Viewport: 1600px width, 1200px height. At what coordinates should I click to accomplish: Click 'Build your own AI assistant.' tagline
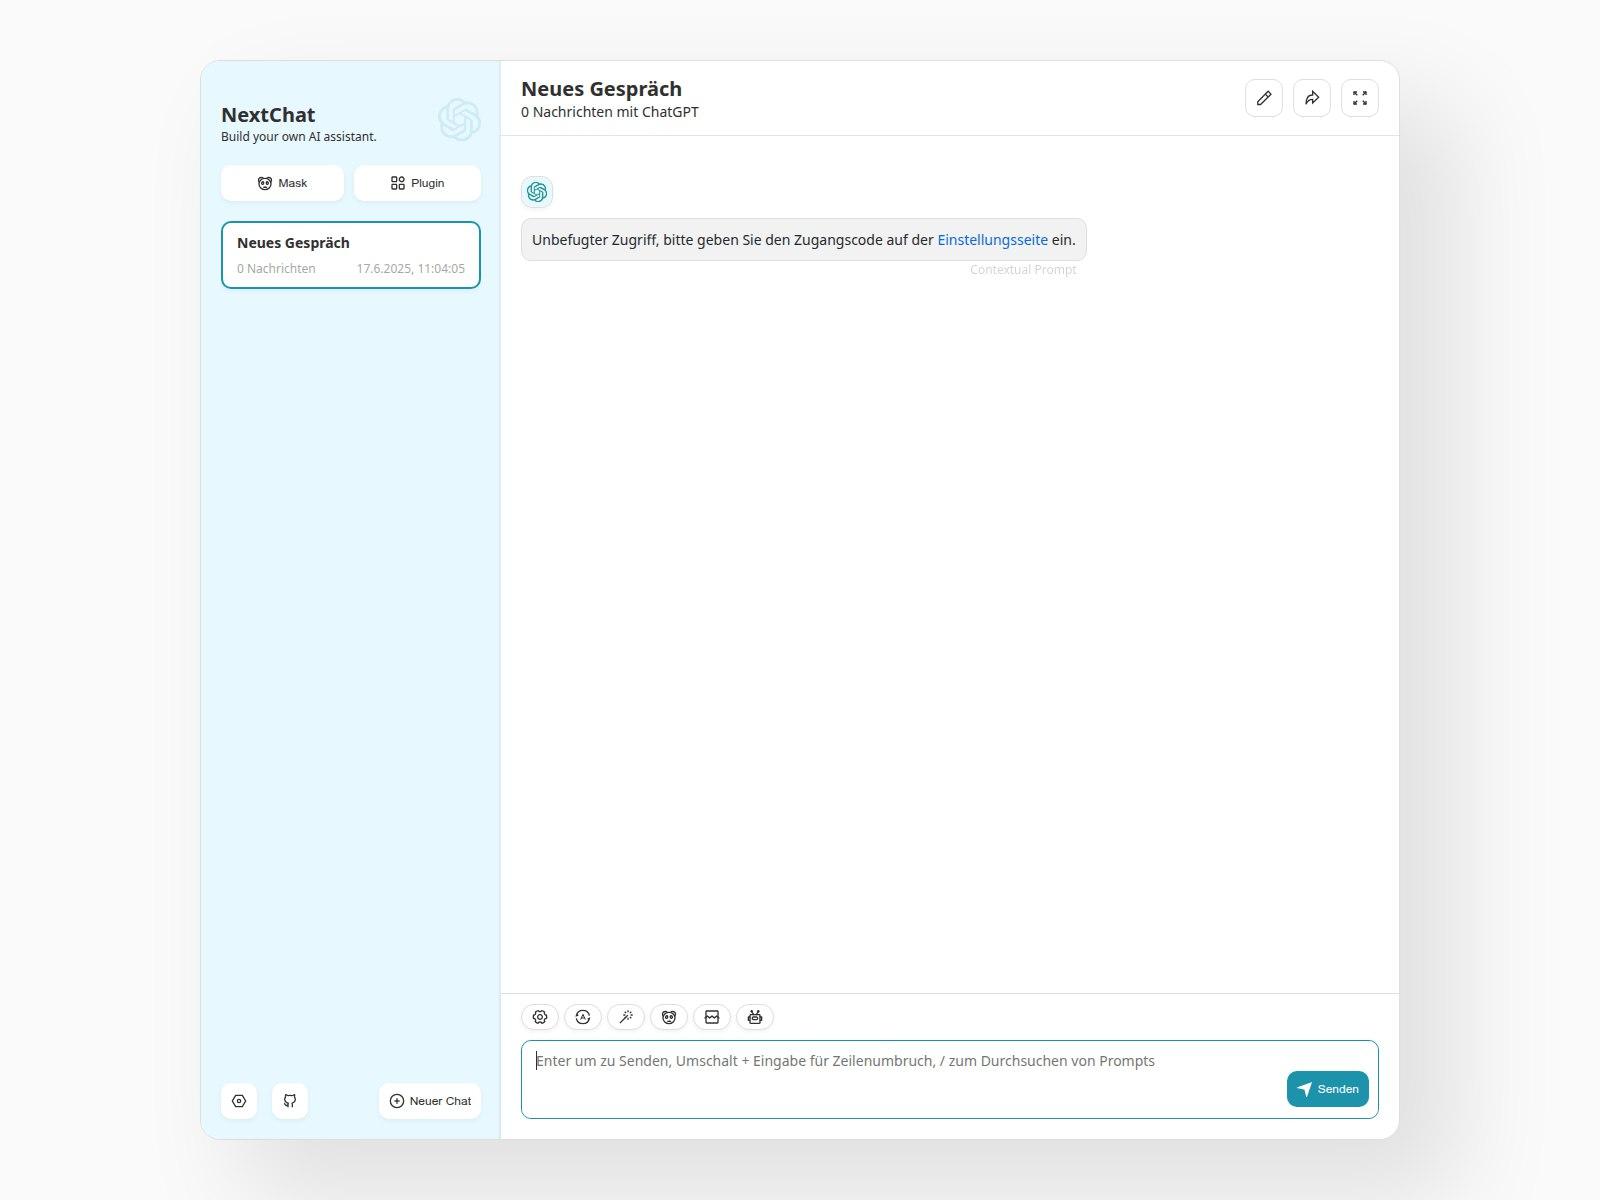(x=299, y=137)
